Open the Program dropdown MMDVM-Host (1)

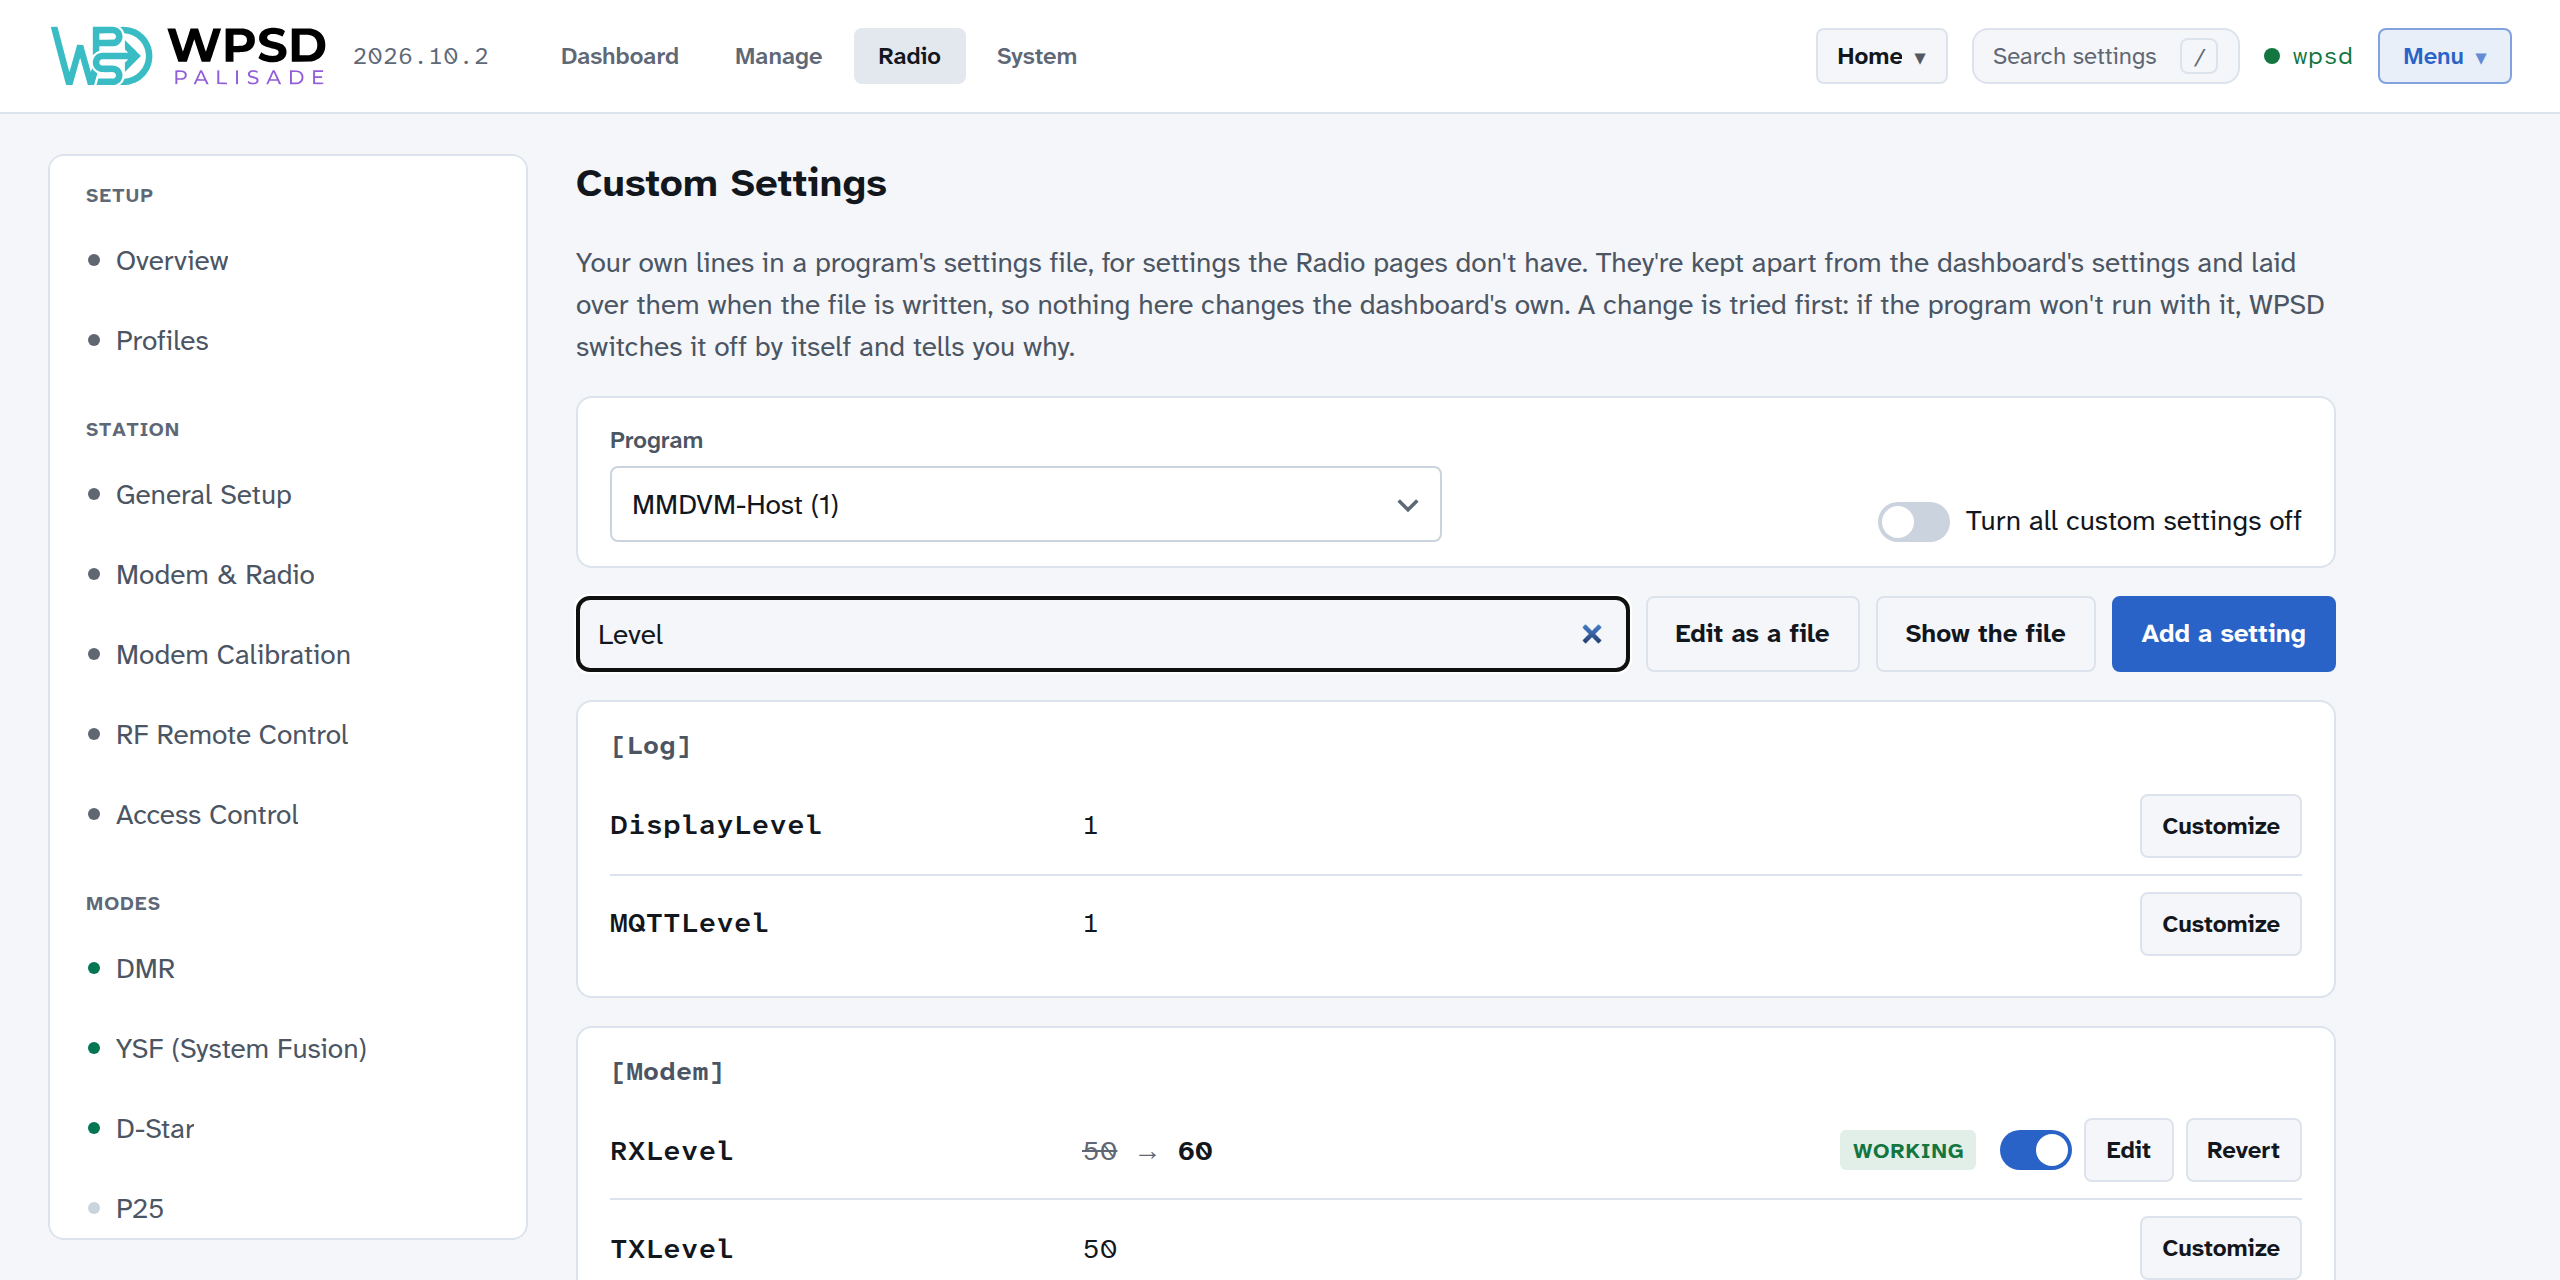[x=1025, y=504]
